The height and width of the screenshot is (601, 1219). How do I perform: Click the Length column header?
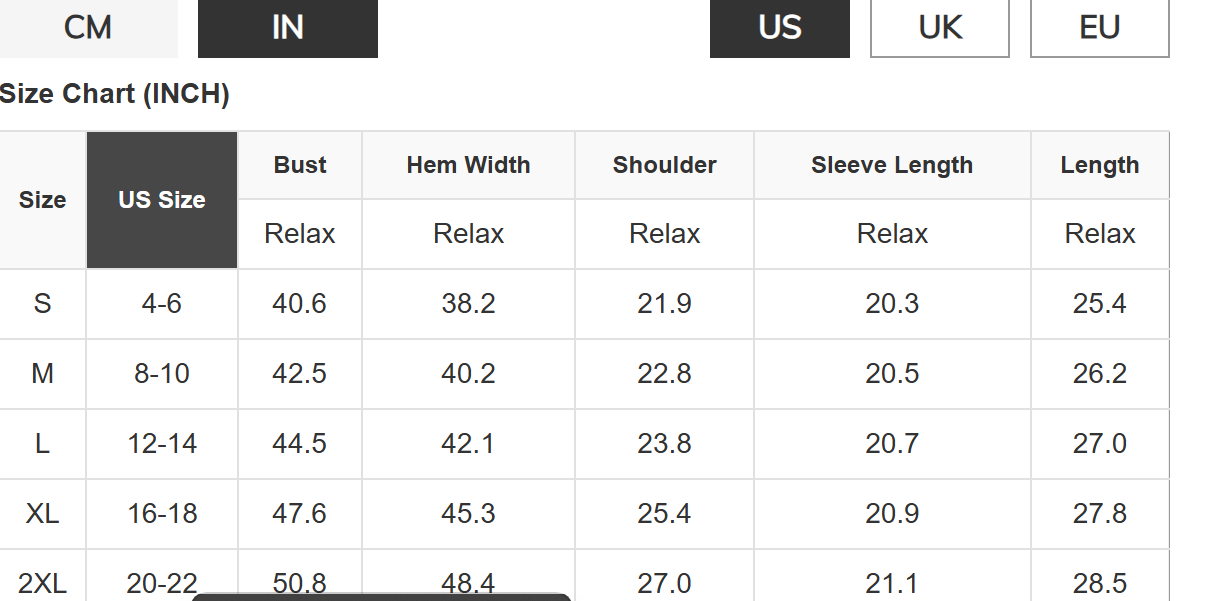pyautogui.click(x=1100, y=165)
